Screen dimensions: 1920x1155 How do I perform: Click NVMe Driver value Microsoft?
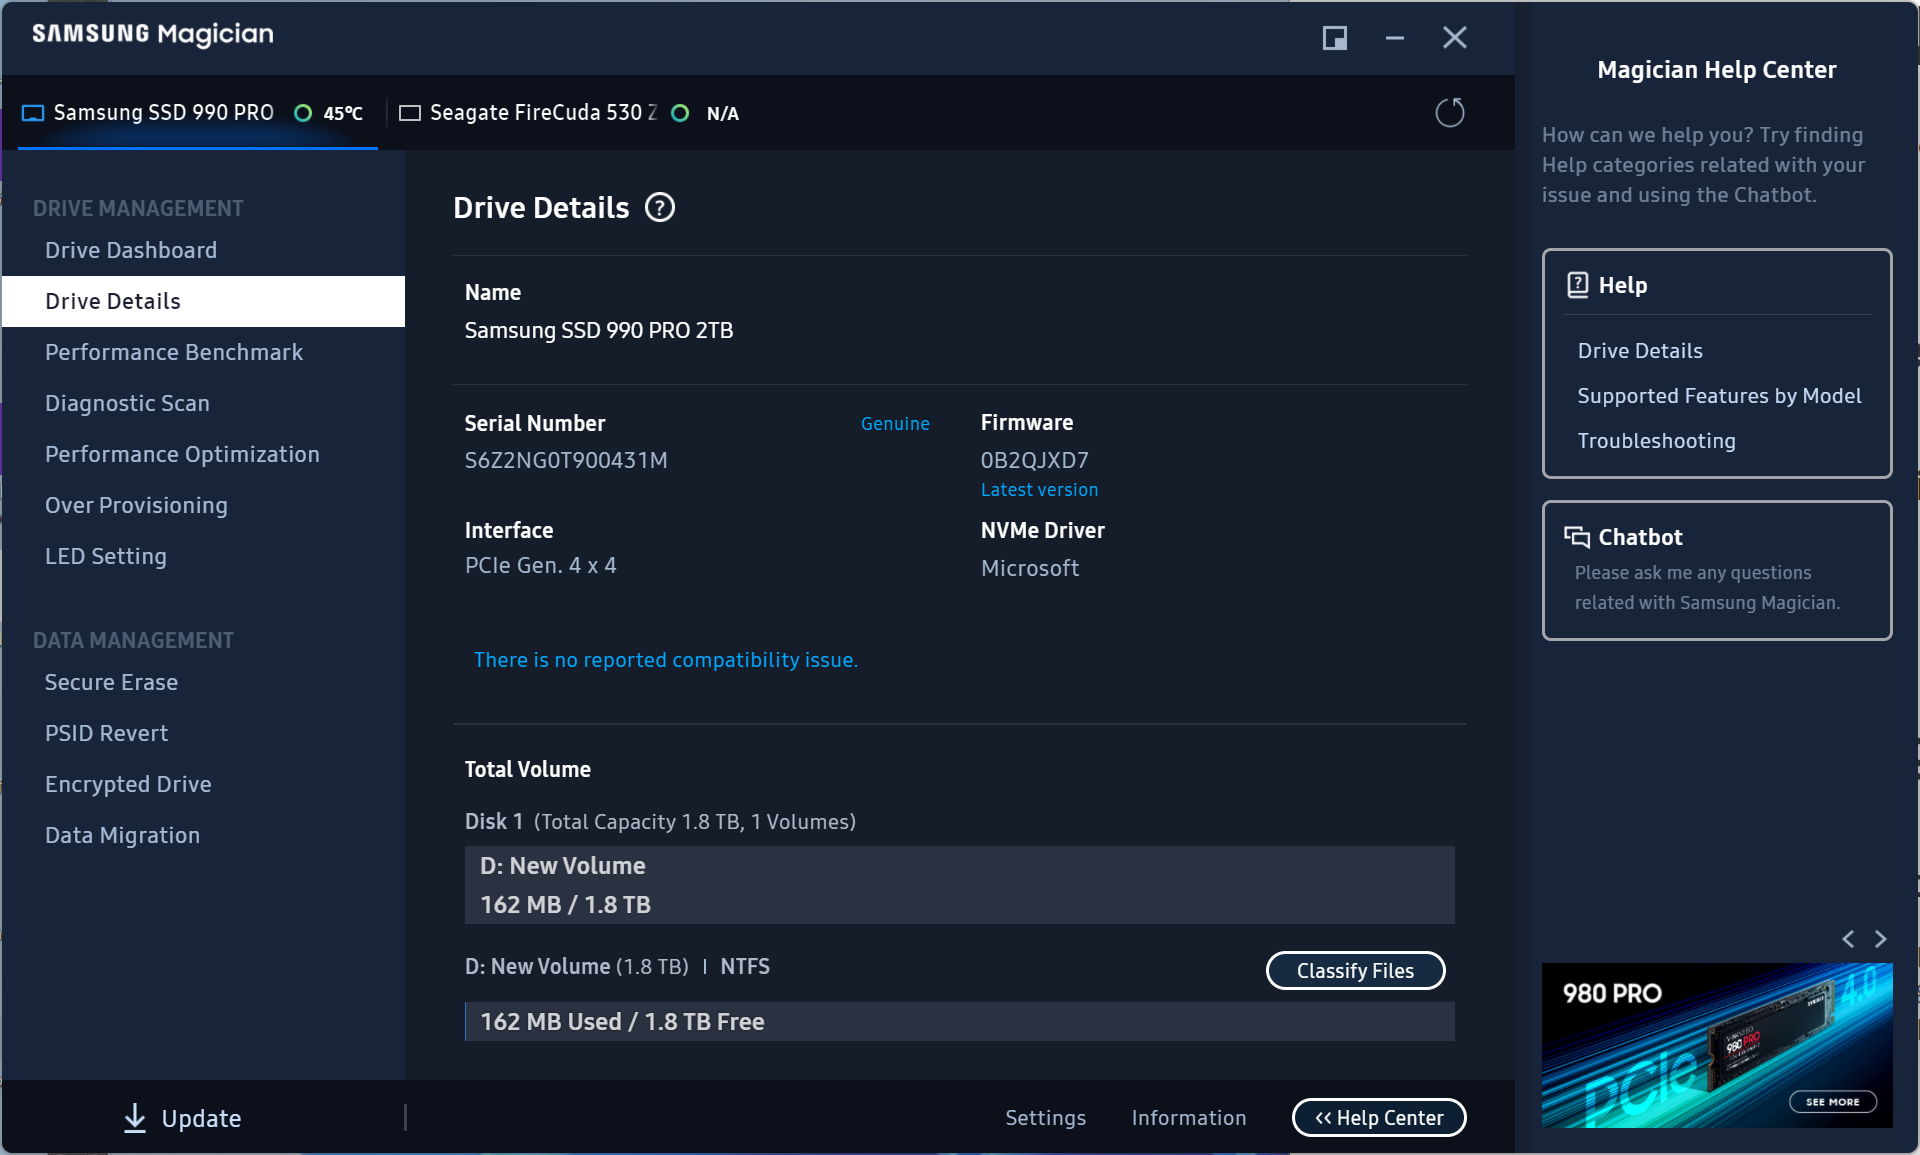coord(1030,568)
